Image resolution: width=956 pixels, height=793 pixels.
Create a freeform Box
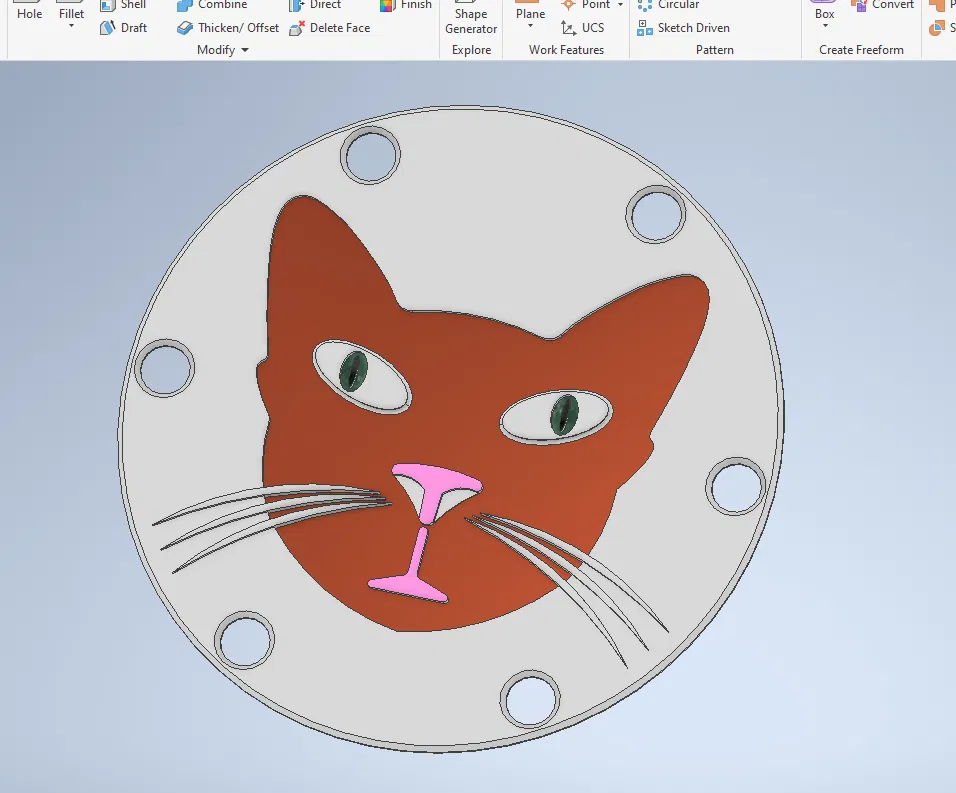[824, 12]
